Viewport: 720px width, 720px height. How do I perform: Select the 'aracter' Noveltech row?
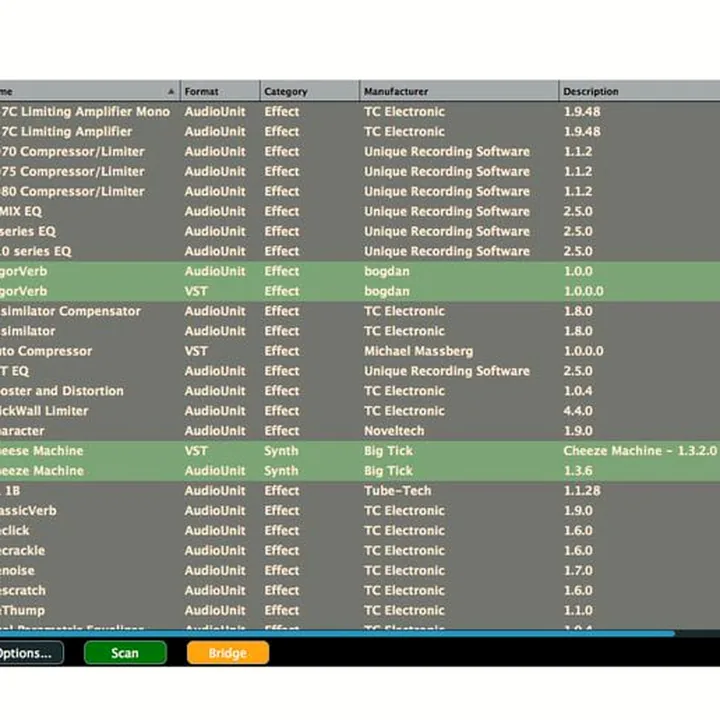pyautogui.click(x=360, y=431)
